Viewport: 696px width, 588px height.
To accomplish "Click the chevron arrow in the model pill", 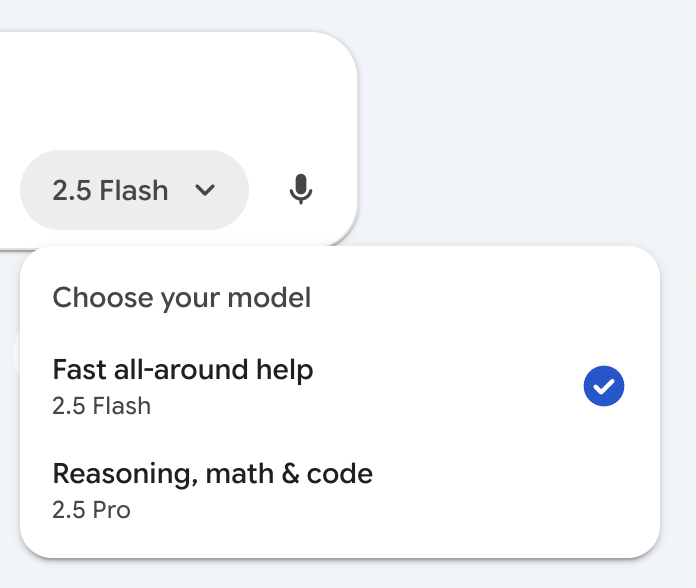I will pyautogui.click(x=205, y=190).
